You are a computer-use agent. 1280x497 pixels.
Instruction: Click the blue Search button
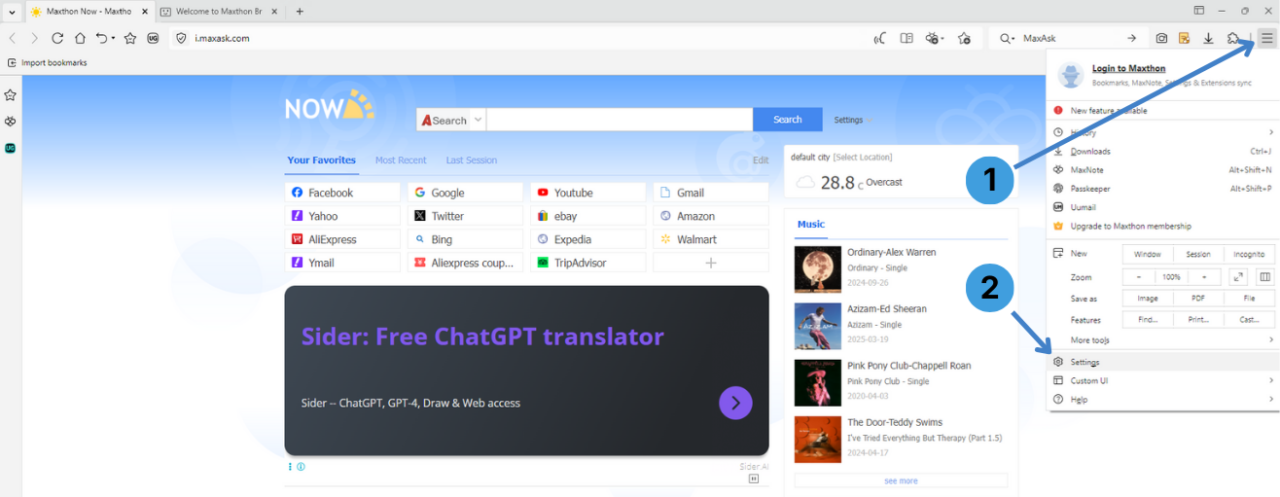pos(787,120)
